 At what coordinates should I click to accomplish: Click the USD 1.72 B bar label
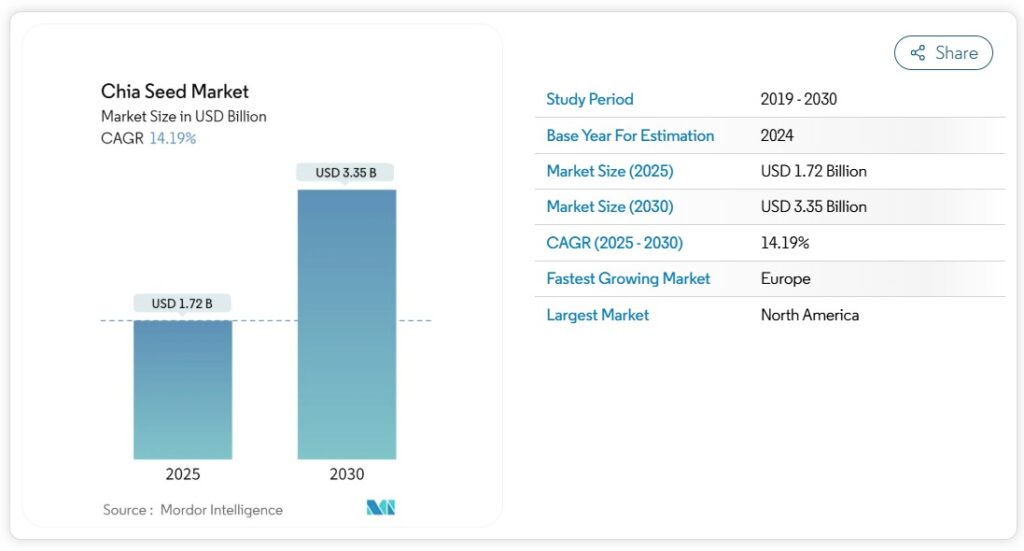(182, 303)
